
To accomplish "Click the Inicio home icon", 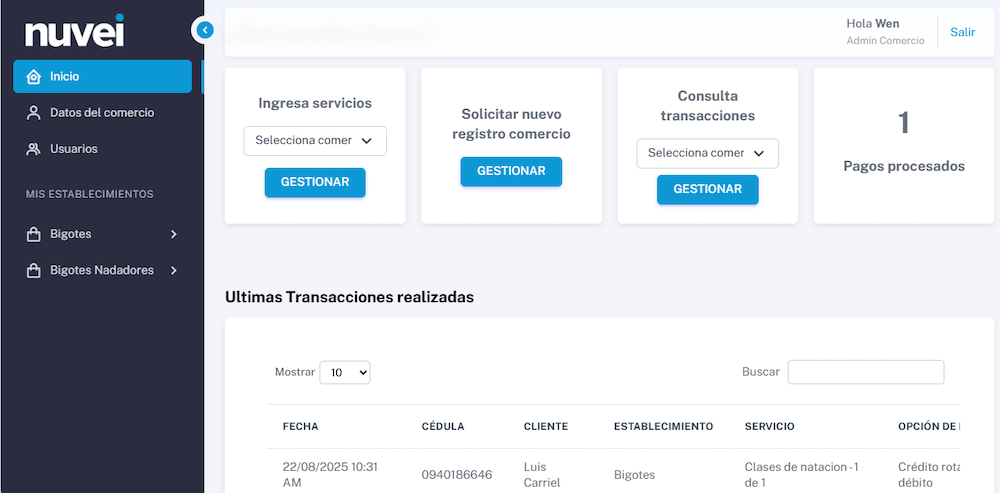I will click(x=33, y=77).
